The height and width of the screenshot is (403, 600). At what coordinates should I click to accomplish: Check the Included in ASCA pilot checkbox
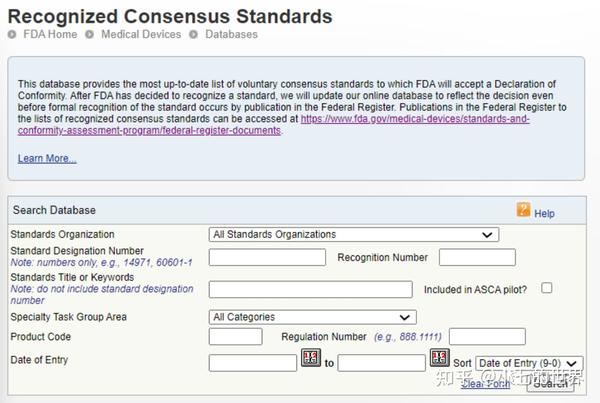(x=546, y=288)
